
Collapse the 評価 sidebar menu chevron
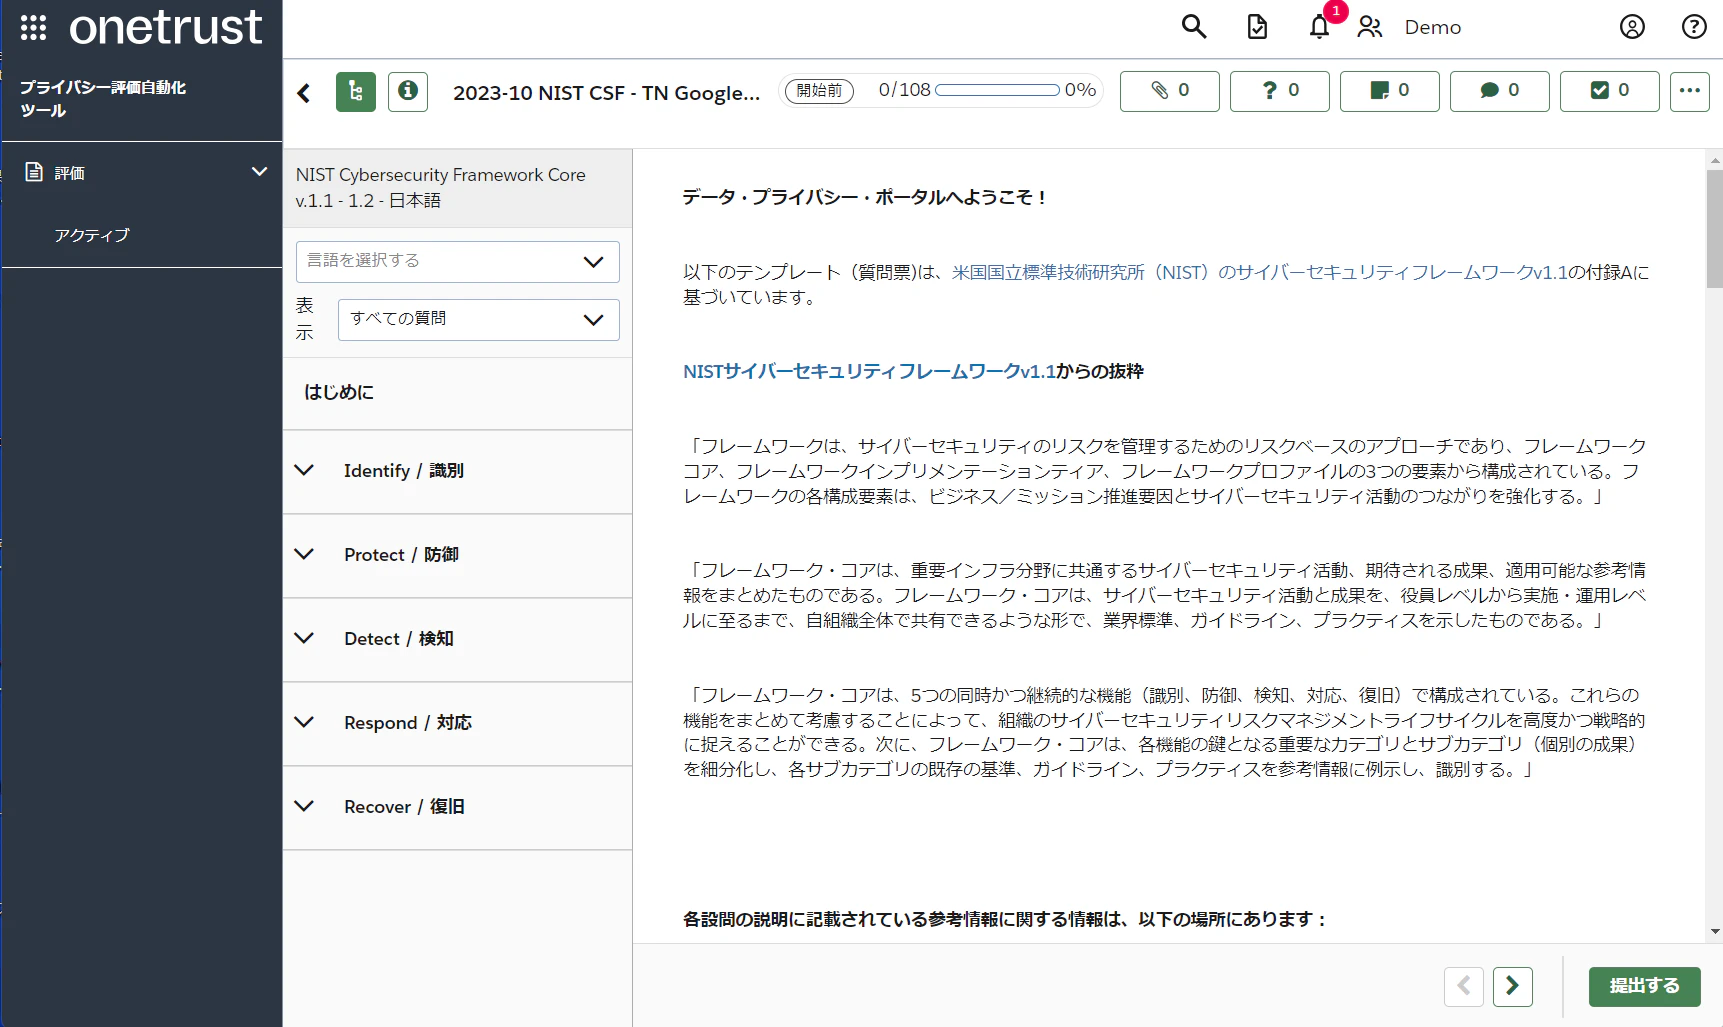(x=259, y=172)
